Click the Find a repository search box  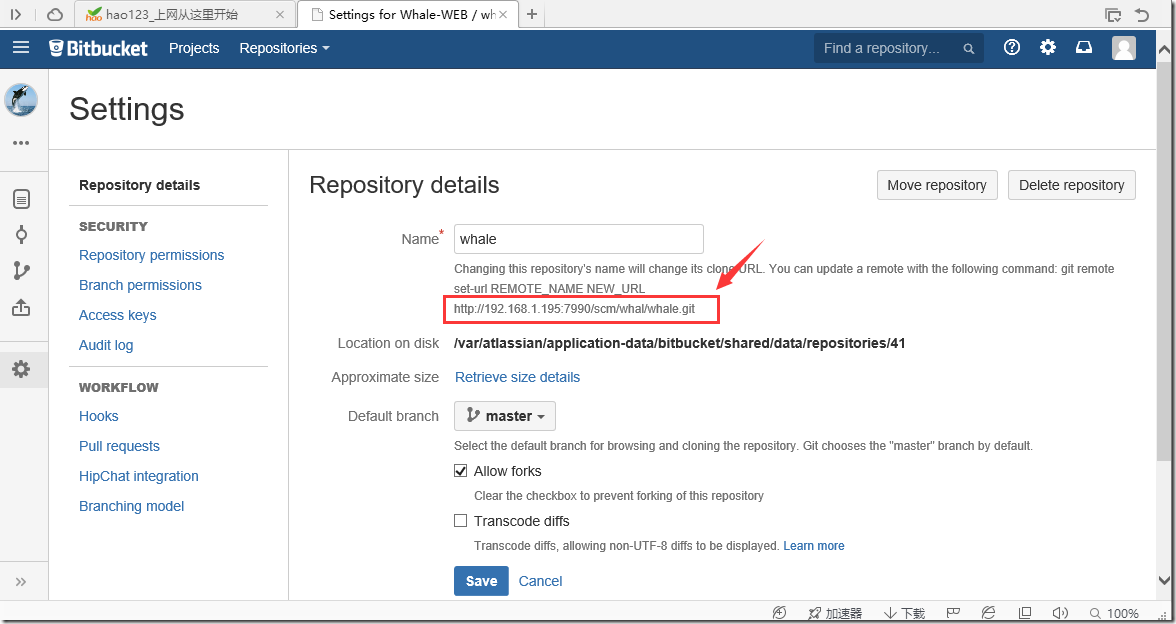point(898,49)
